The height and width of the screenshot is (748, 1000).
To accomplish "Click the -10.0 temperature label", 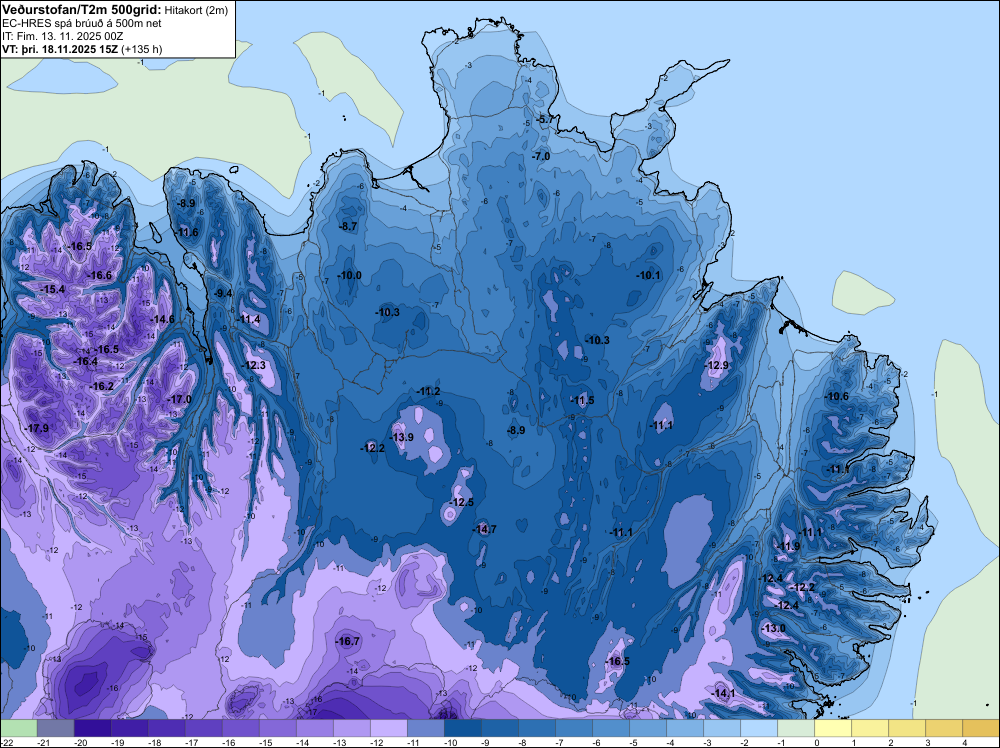I will pyautogui.click(x=349, y=275).
